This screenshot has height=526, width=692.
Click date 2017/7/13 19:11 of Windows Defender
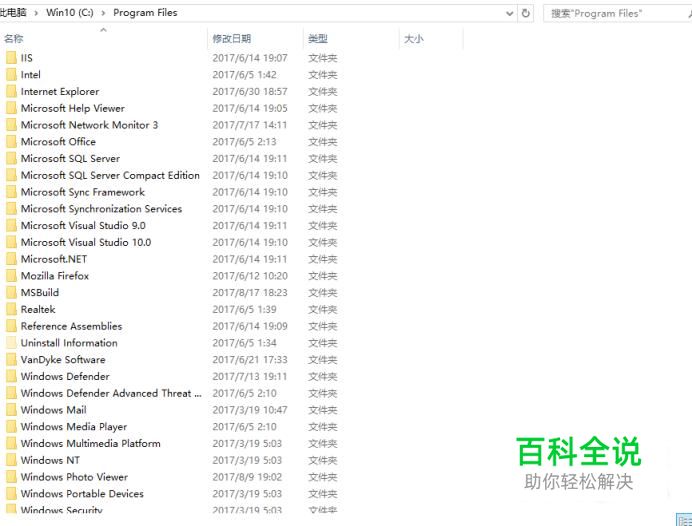coord(250,376)
